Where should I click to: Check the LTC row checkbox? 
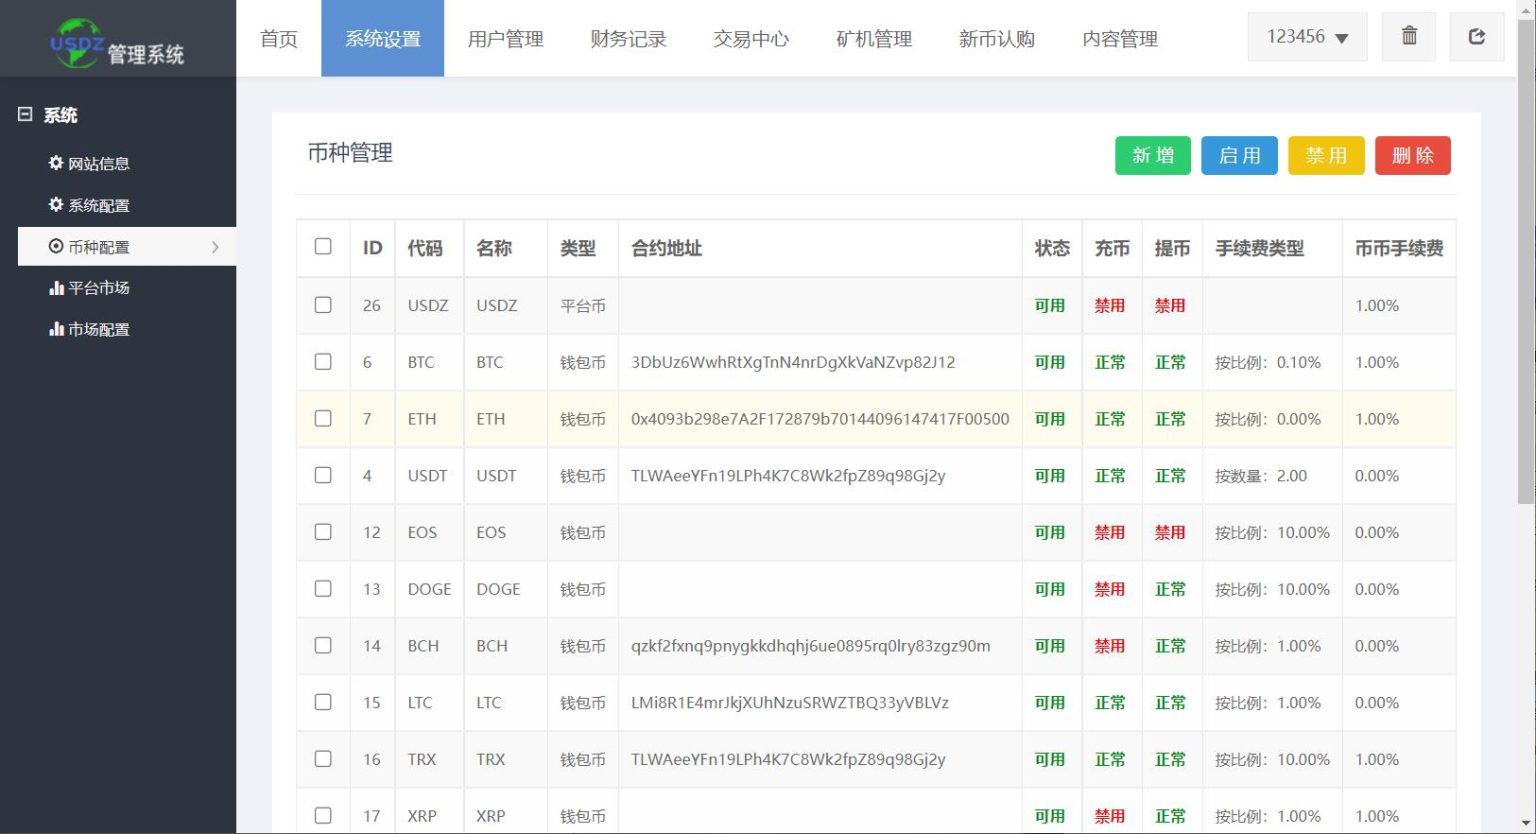point(323,702)
